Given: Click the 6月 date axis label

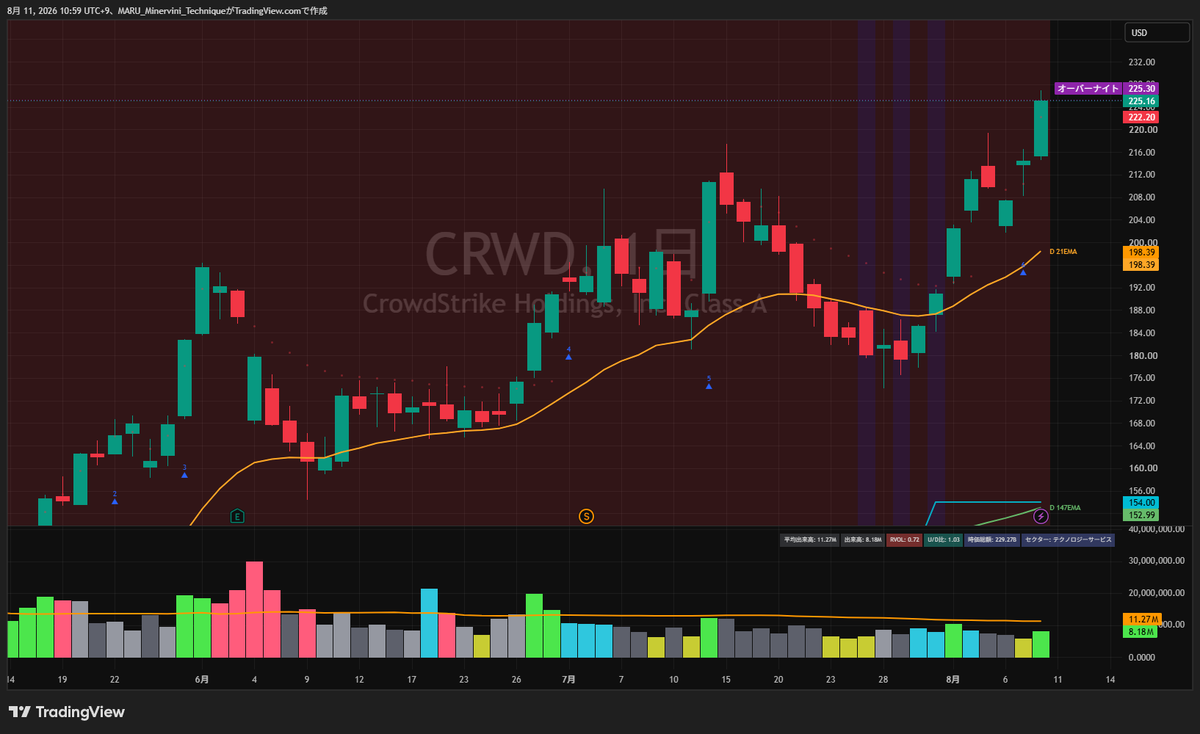Looking at the screenshot, I should [202, 678].
